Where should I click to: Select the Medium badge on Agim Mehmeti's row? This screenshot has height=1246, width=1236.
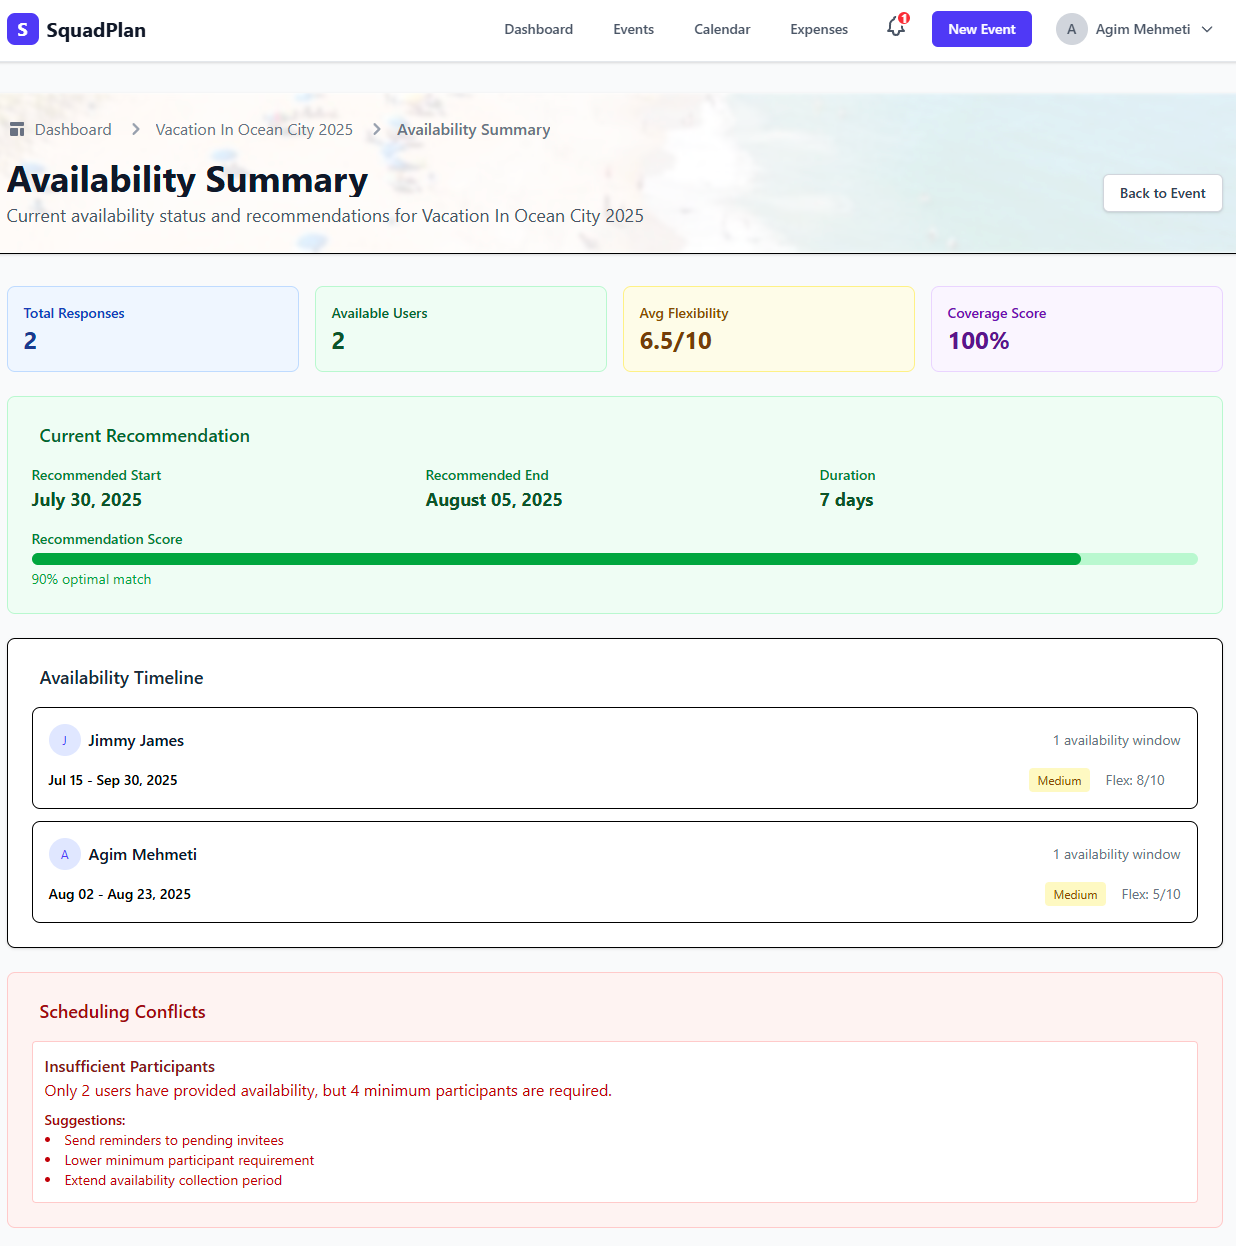pyautogui.click(x=1075, y=894)
